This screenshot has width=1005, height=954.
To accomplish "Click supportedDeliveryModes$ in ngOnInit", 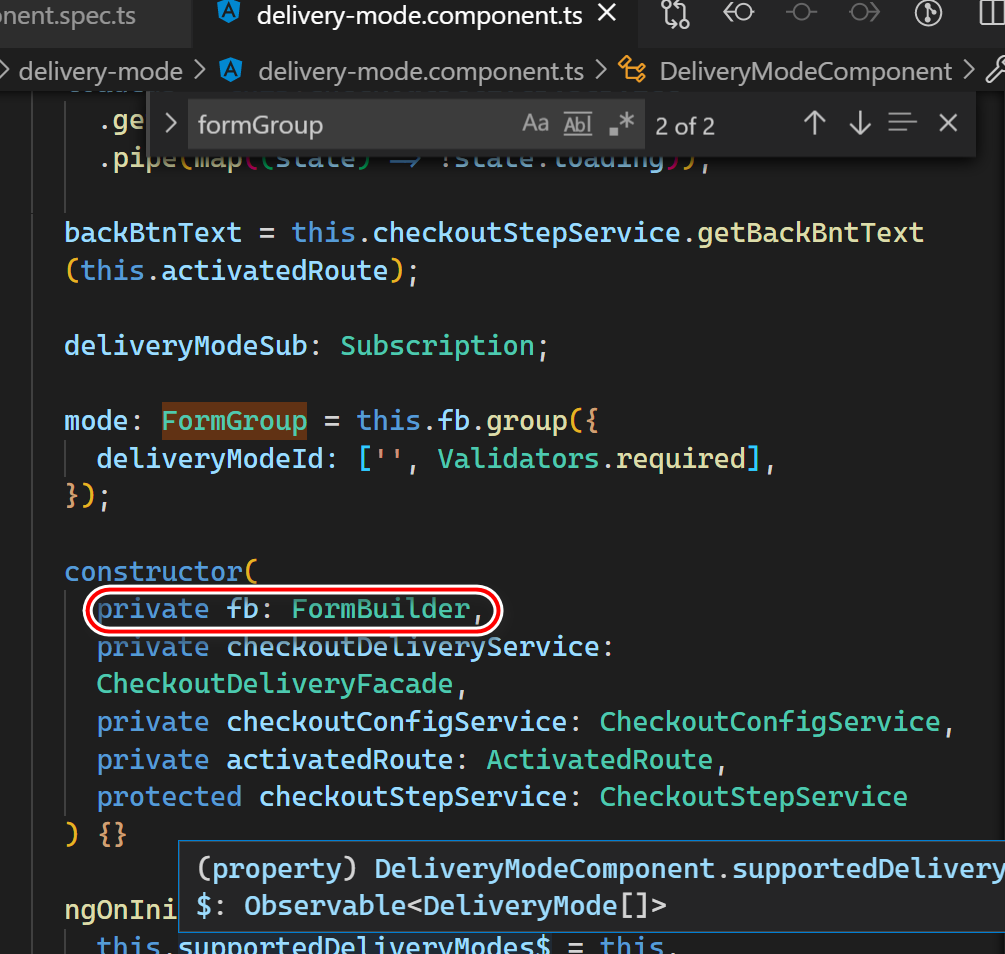I will (x=364, y=944).
